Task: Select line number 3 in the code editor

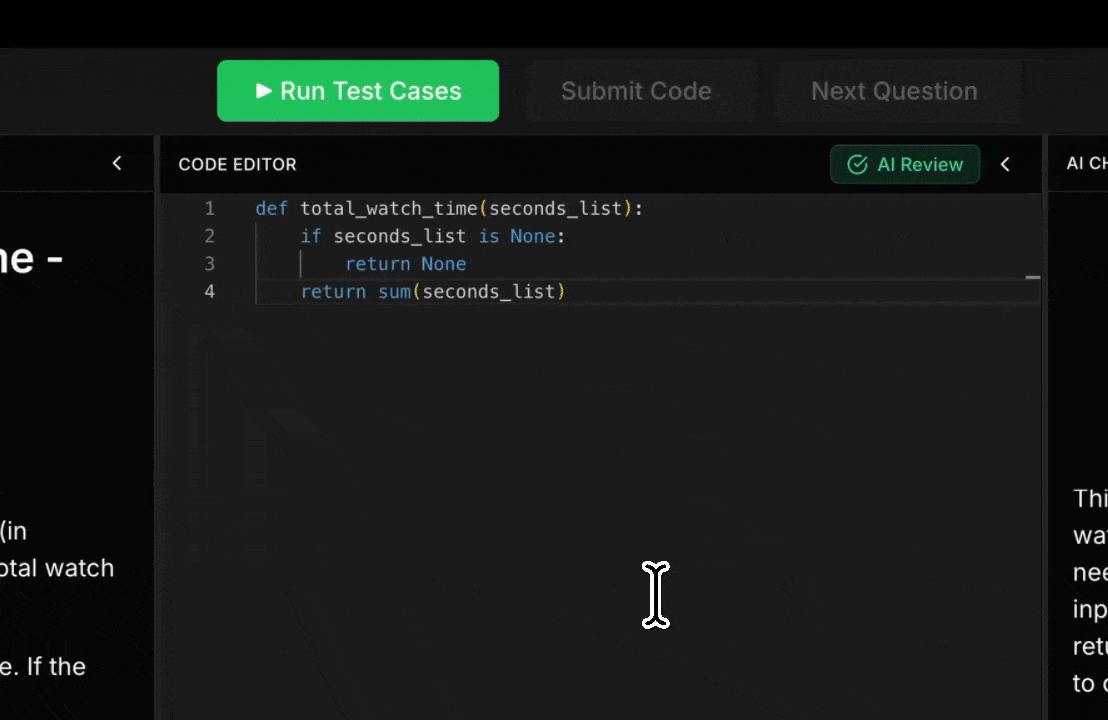Action: (210, 264)
